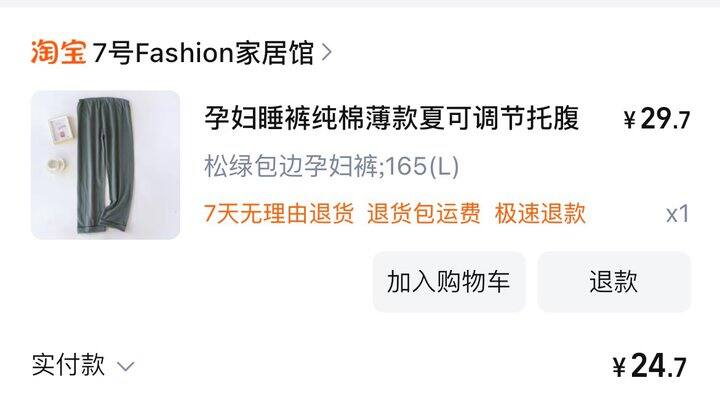Tap the yen symbol beside 29.7
This screenshot has height=407, width=720.
point(630,120)
